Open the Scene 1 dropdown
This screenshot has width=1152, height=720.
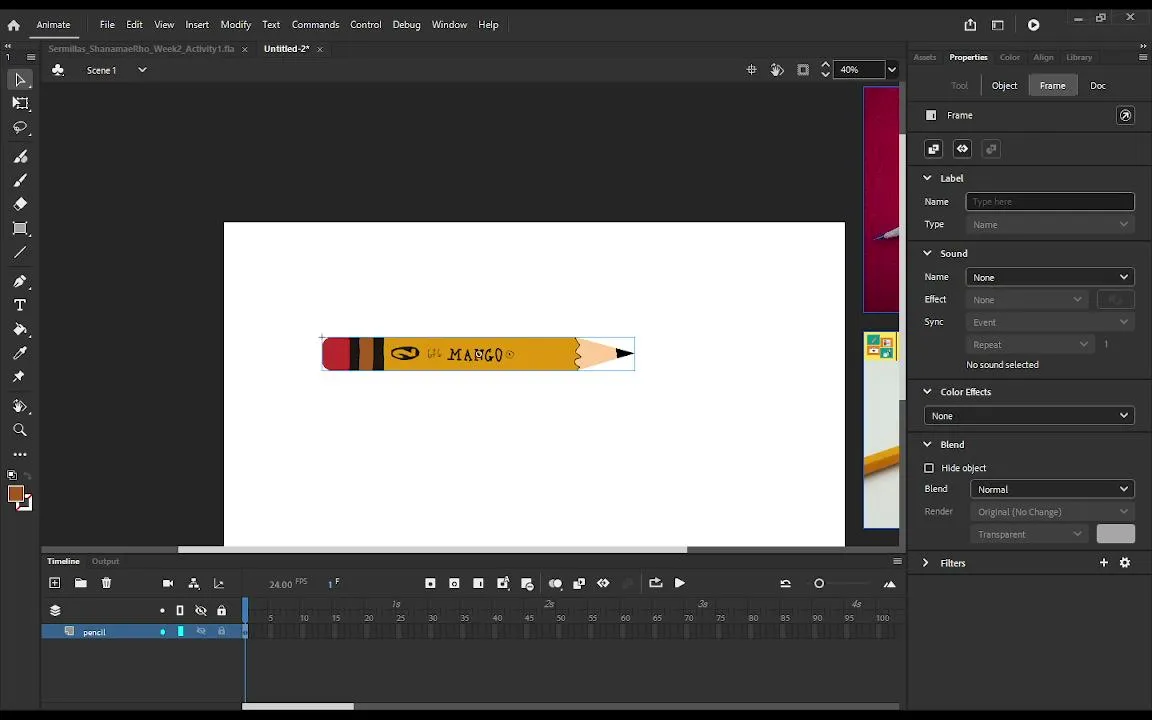click(x=142, y=71)
